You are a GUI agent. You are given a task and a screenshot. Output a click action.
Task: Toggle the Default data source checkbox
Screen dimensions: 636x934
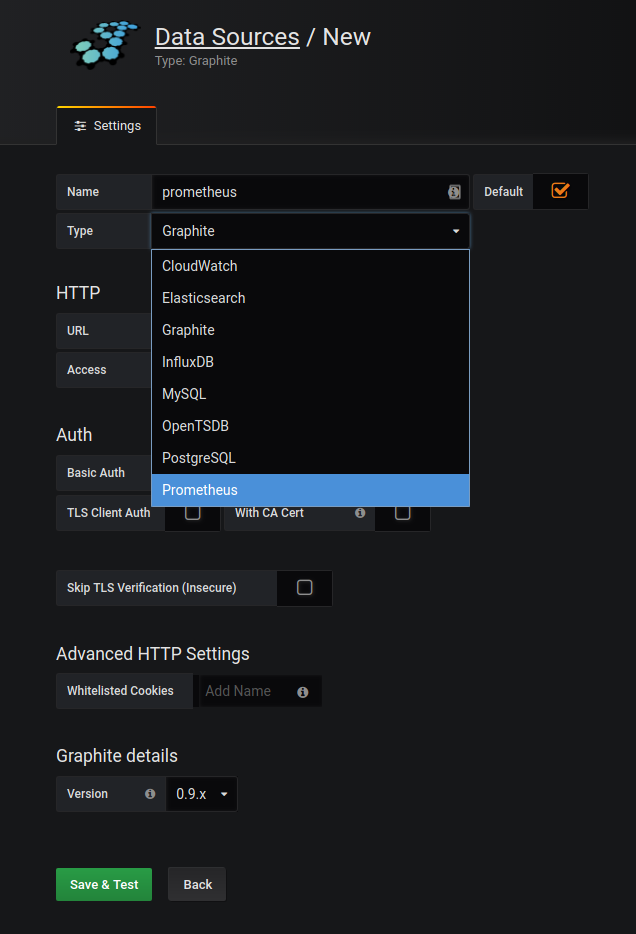click(560, 191)
